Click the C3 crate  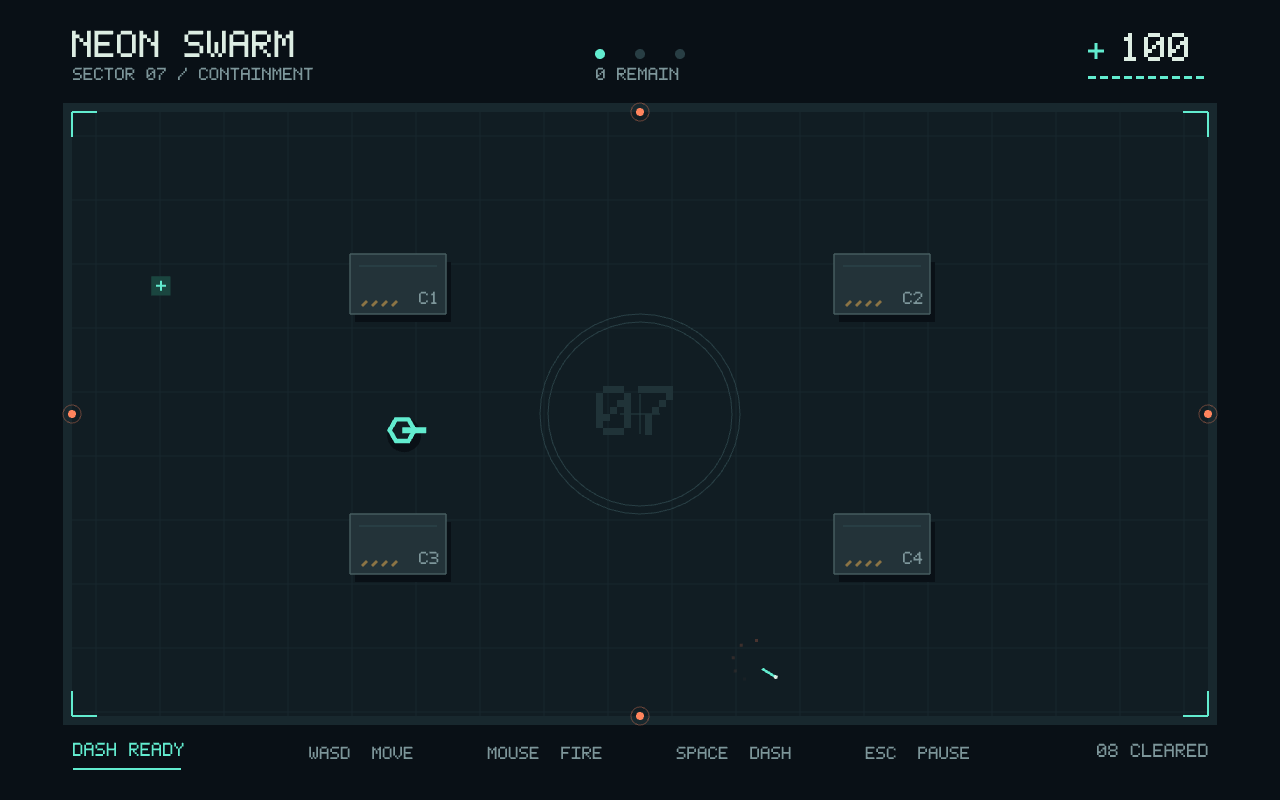click(398, 544)
